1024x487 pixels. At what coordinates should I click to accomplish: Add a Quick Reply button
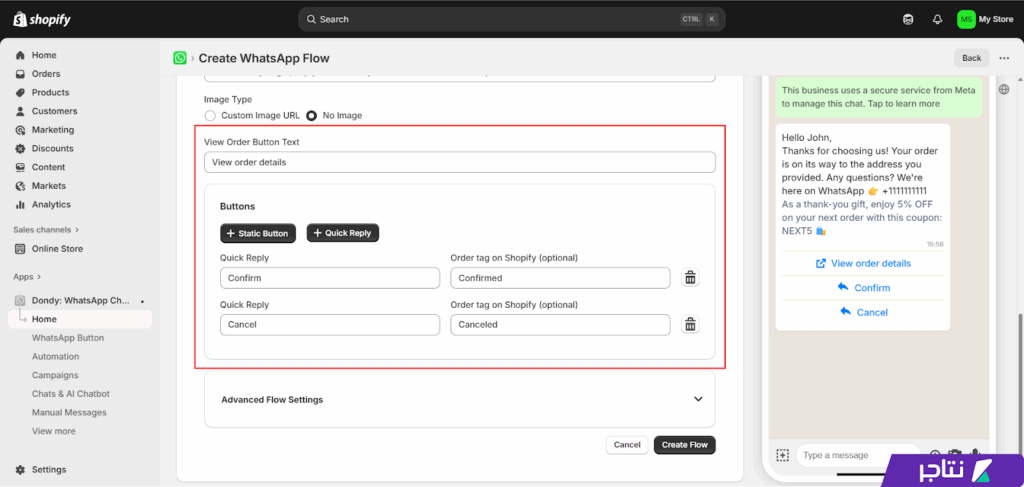342,233
